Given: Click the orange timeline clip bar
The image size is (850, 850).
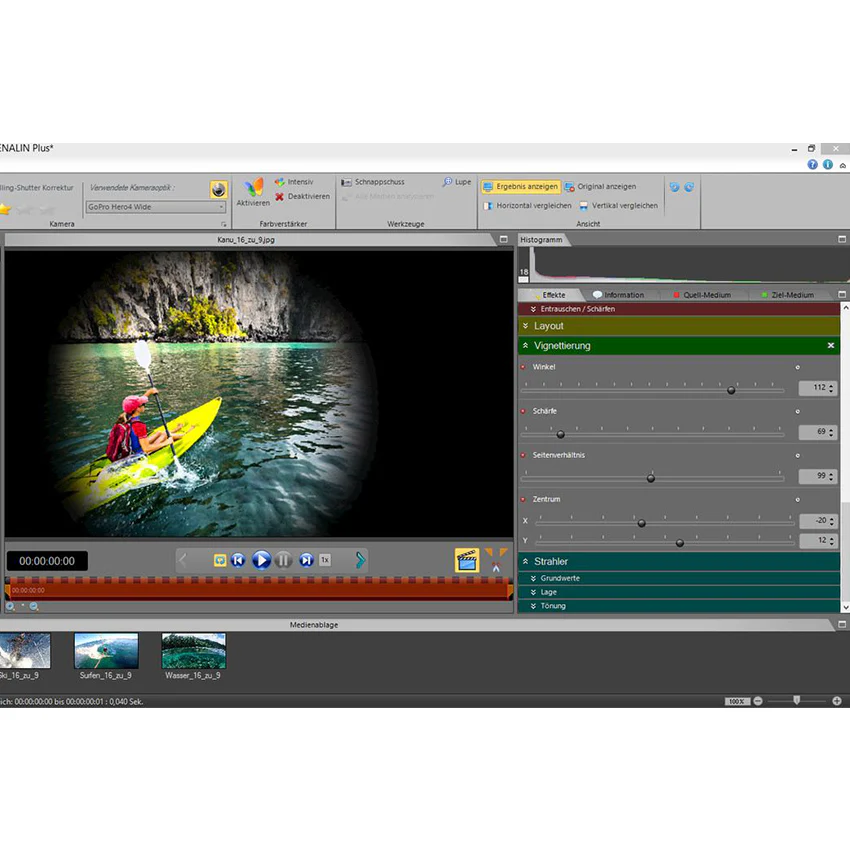Looking at the screenshot, I should pos(259,590).
